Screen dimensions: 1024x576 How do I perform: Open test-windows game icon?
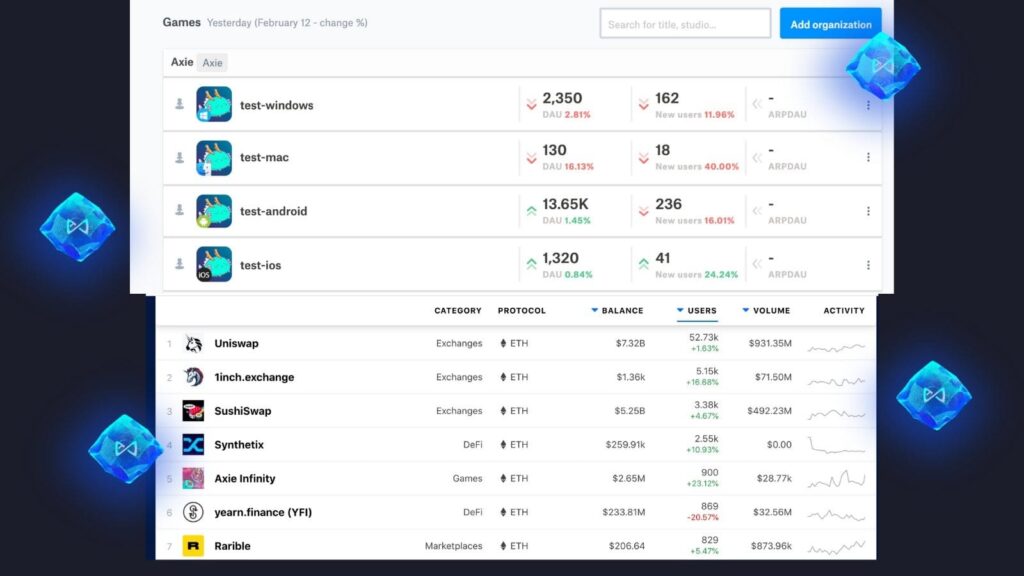pyautogui.click(x=214, y=104)
